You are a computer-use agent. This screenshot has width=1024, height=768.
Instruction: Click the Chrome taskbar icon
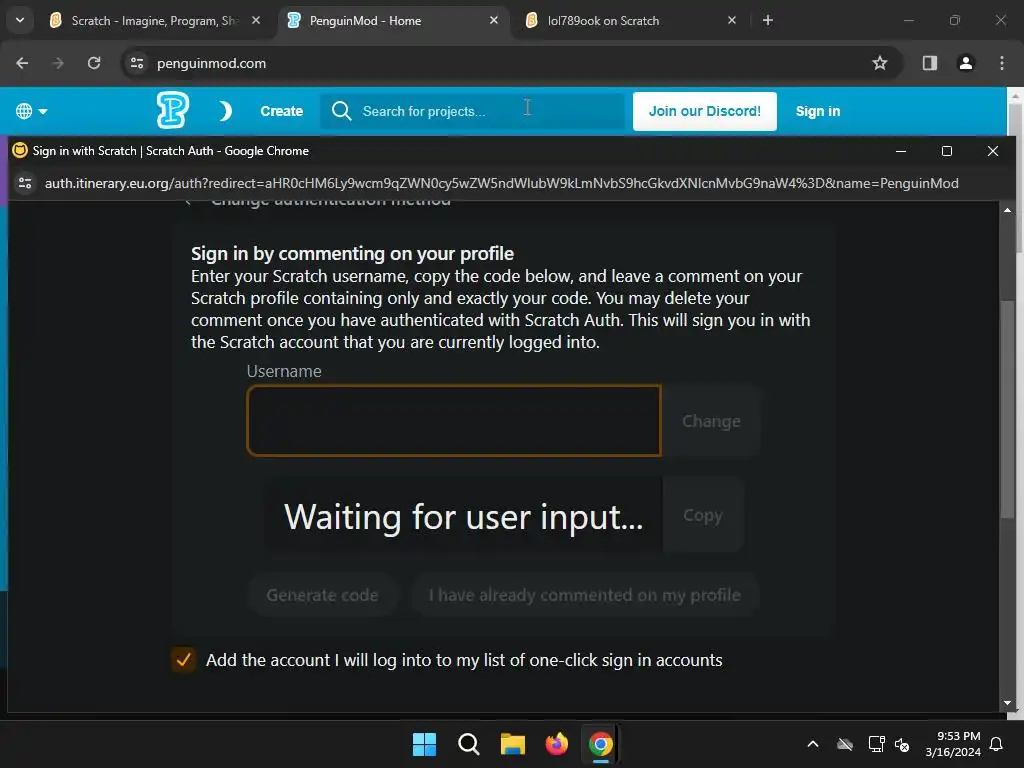(x=600, y=744)
